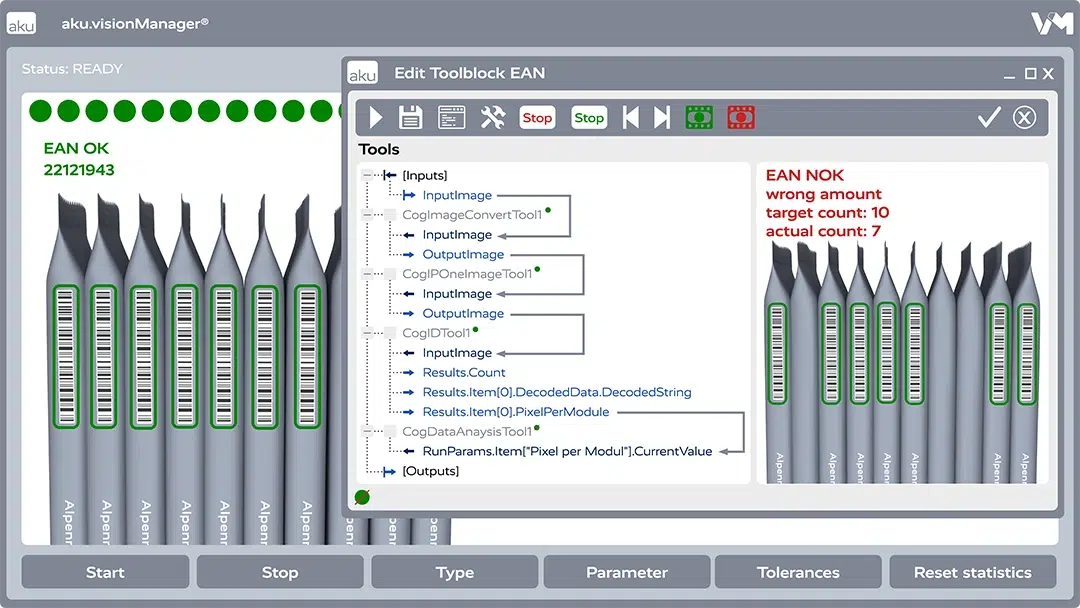
Task: Jump to the previous image with skip-back icon
Action: point(631,118)
